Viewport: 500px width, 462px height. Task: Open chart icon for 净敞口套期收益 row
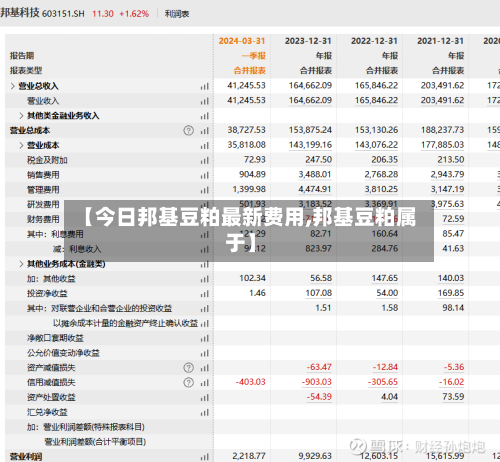[205, 338]
